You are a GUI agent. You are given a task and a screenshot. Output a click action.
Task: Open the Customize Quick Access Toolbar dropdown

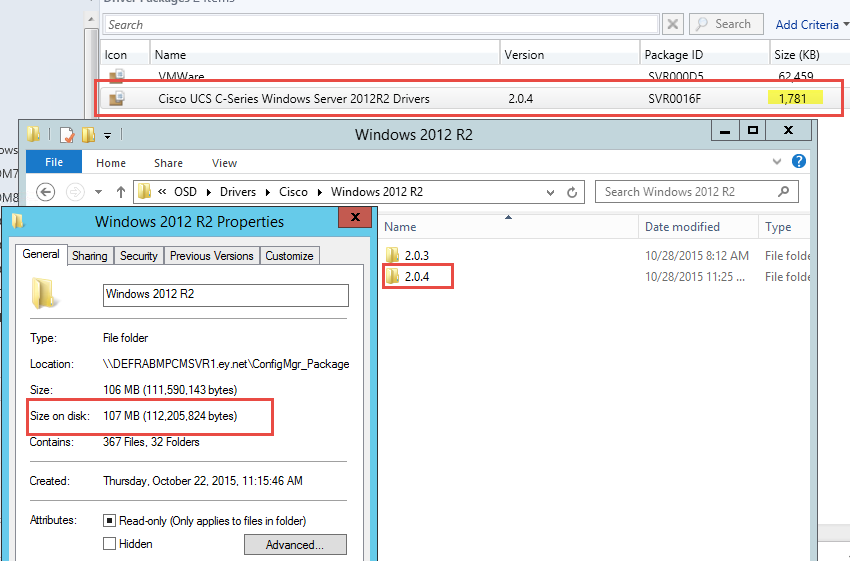(107, 136)
